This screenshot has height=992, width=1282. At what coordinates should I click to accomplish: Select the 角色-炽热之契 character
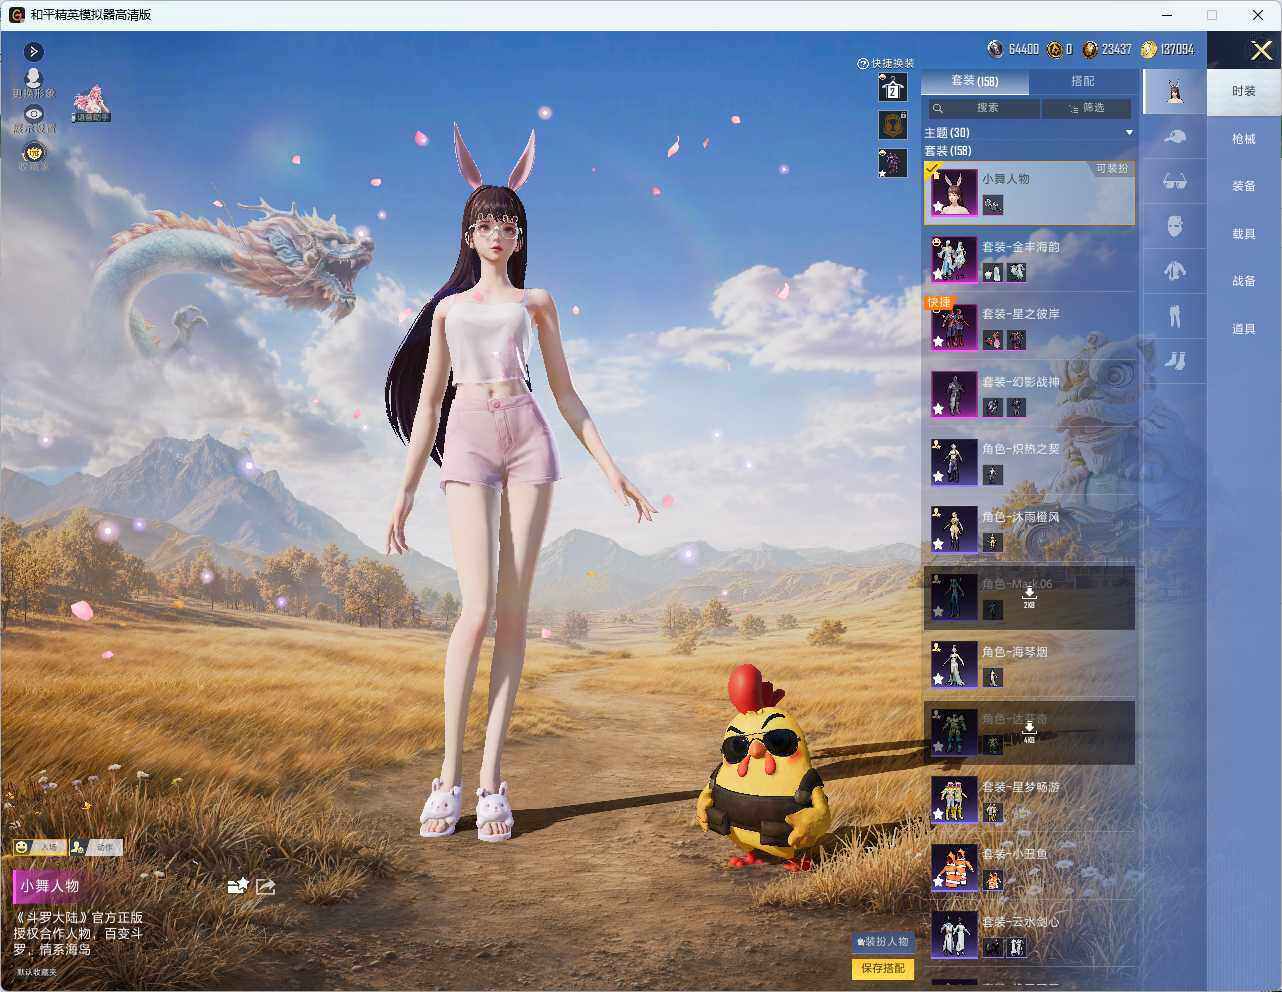(x=1030, y=461)
